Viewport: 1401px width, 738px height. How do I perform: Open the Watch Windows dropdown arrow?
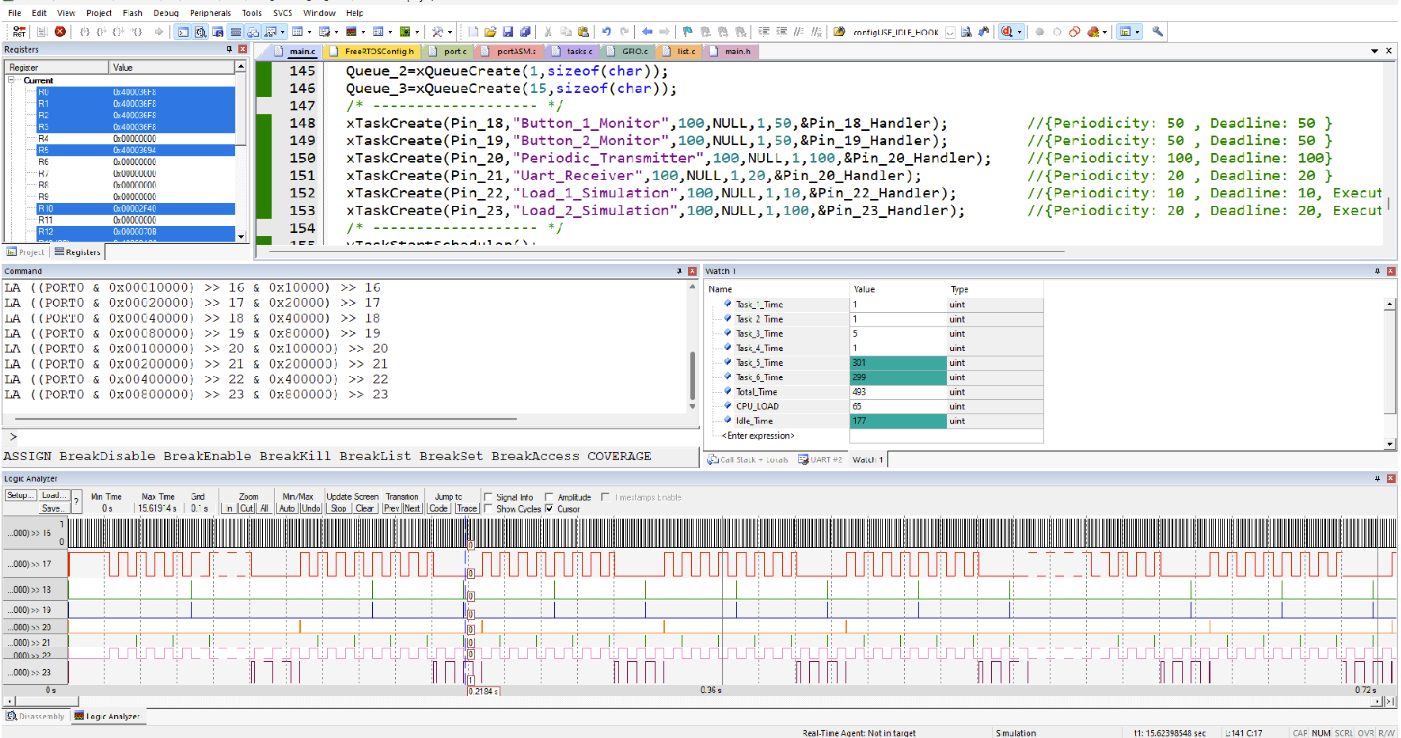(283, 31)
